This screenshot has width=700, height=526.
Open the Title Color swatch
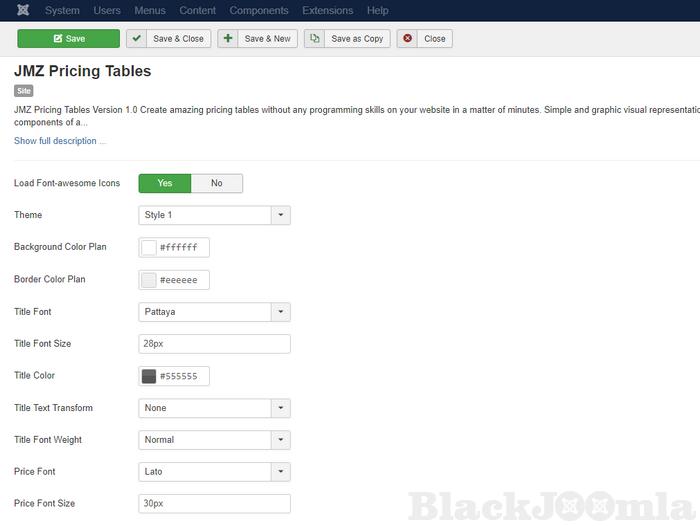point(149,377)
